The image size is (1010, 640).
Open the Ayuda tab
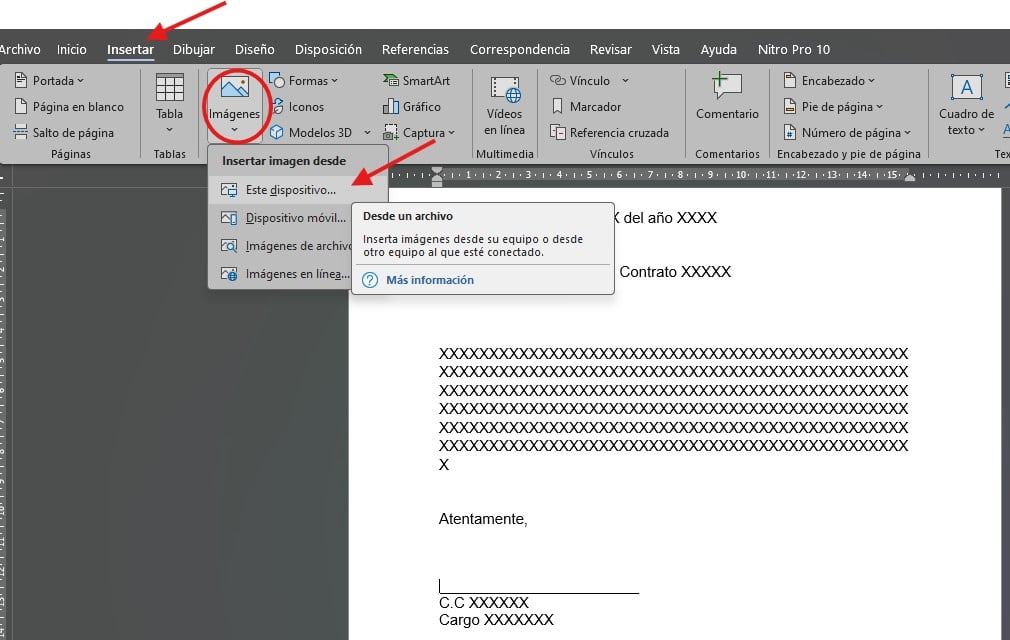coord(719,50)
